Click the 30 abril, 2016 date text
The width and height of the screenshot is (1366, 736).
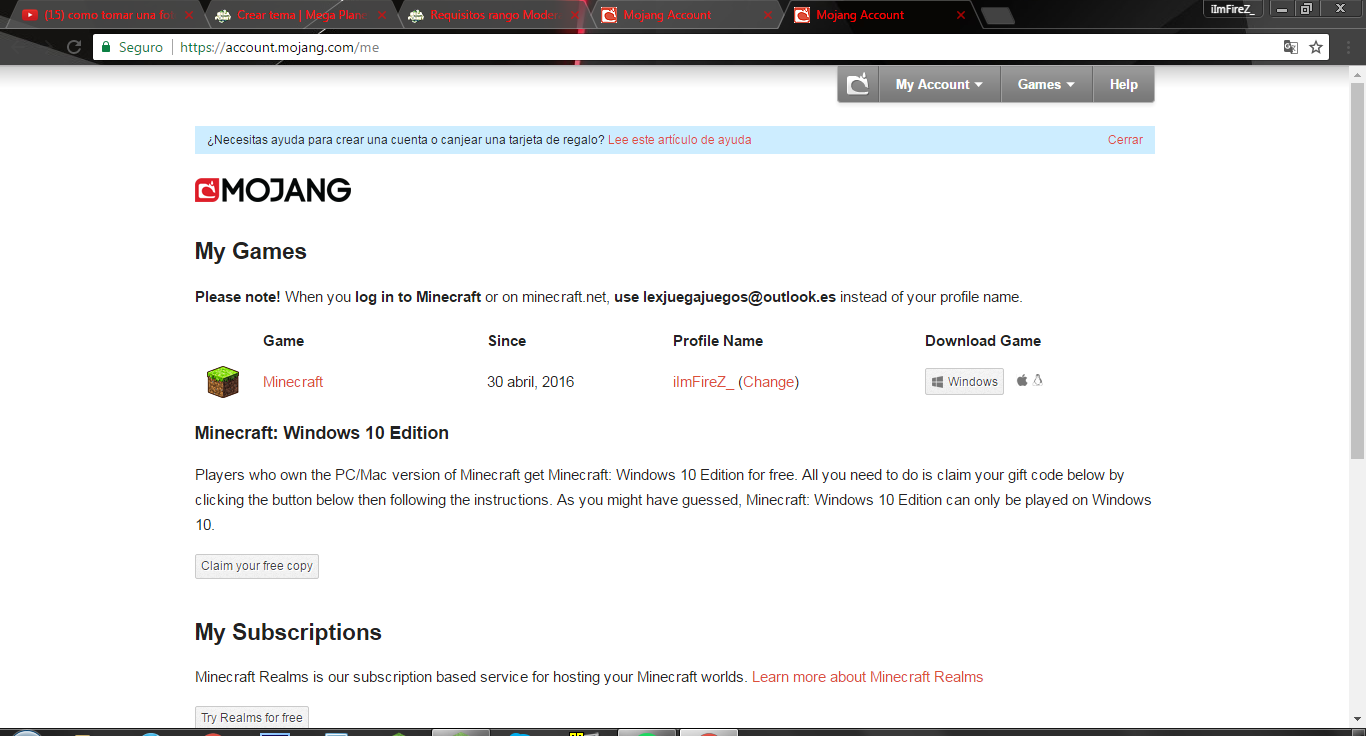531,382
